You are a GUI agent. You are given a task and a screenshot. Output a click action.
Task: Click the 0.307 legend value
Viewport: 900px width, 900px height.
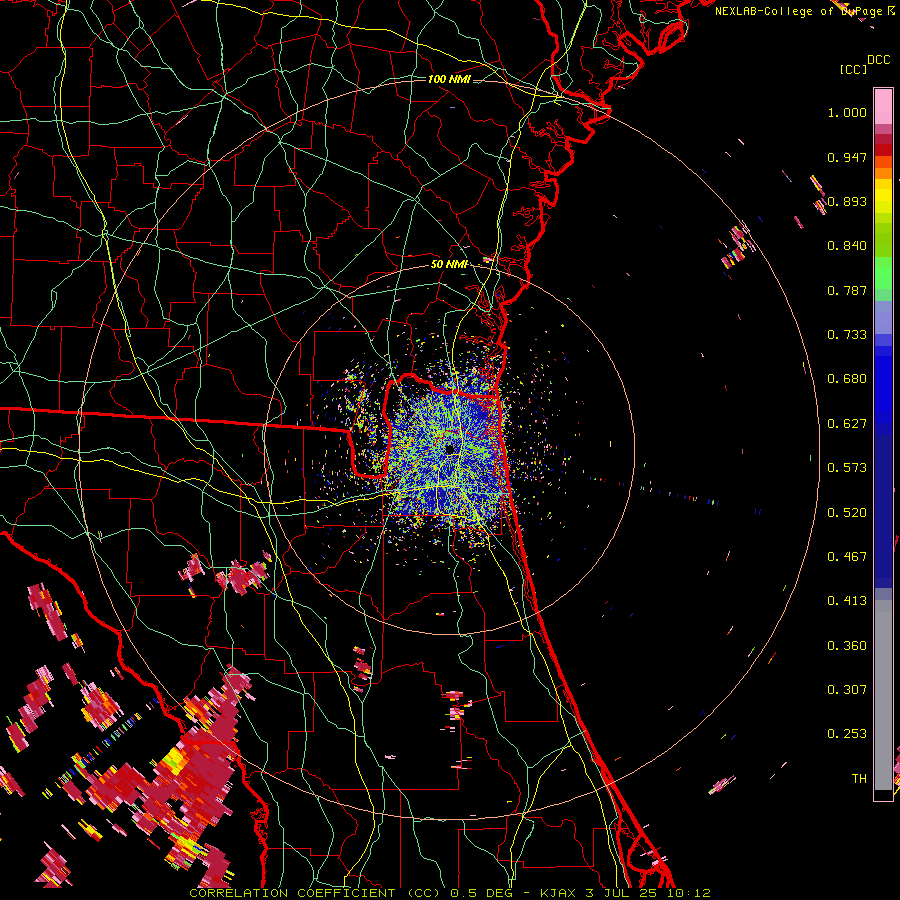(x=847, y=690)
